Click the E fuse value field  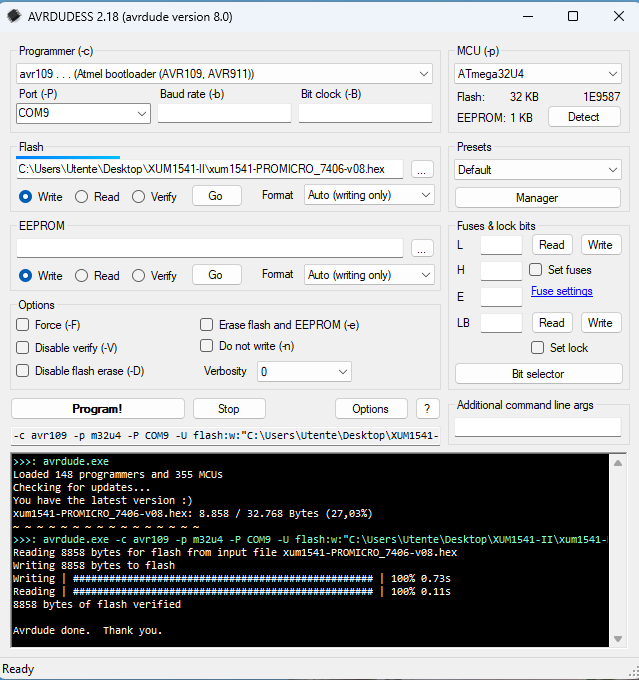click(x=501, y=297)
